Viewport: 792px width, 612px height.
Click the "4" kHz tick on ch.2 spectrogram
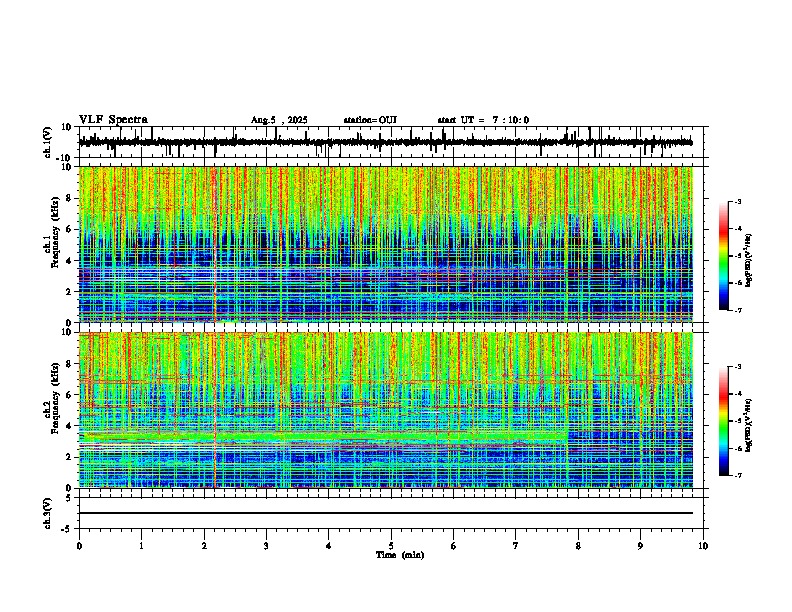click(x=70, y=426)
